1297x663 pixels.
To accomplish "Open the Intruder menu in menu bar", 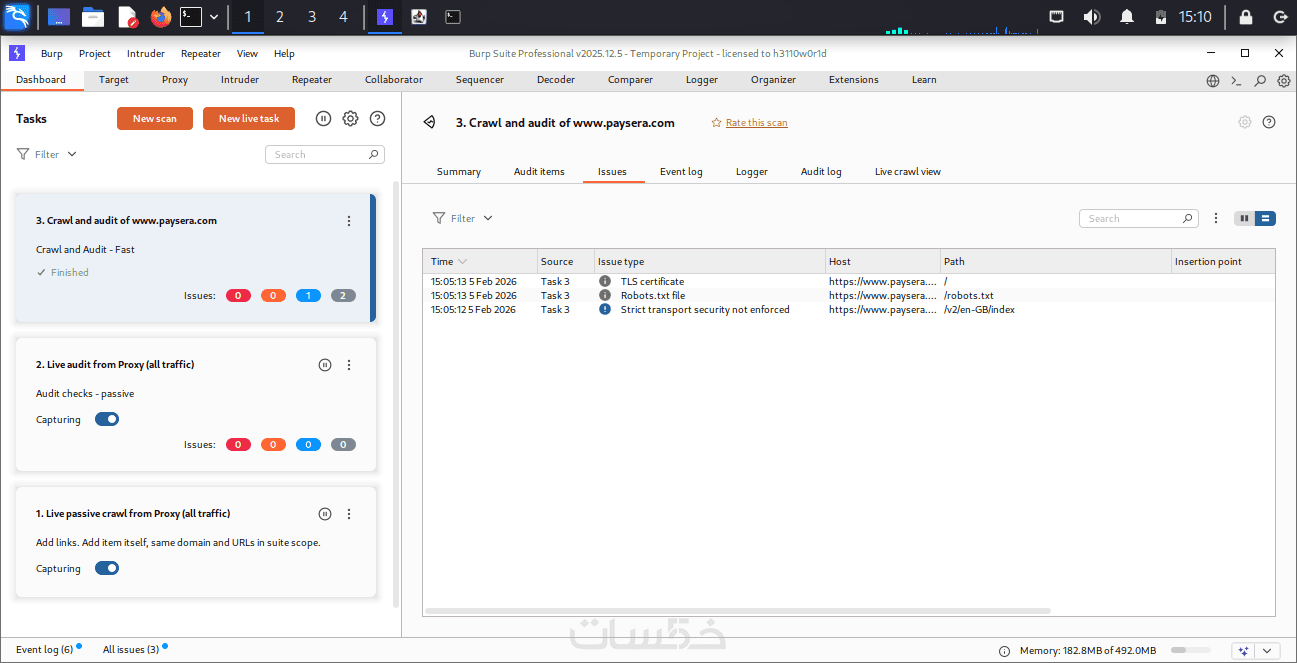I will pos(146,54).
